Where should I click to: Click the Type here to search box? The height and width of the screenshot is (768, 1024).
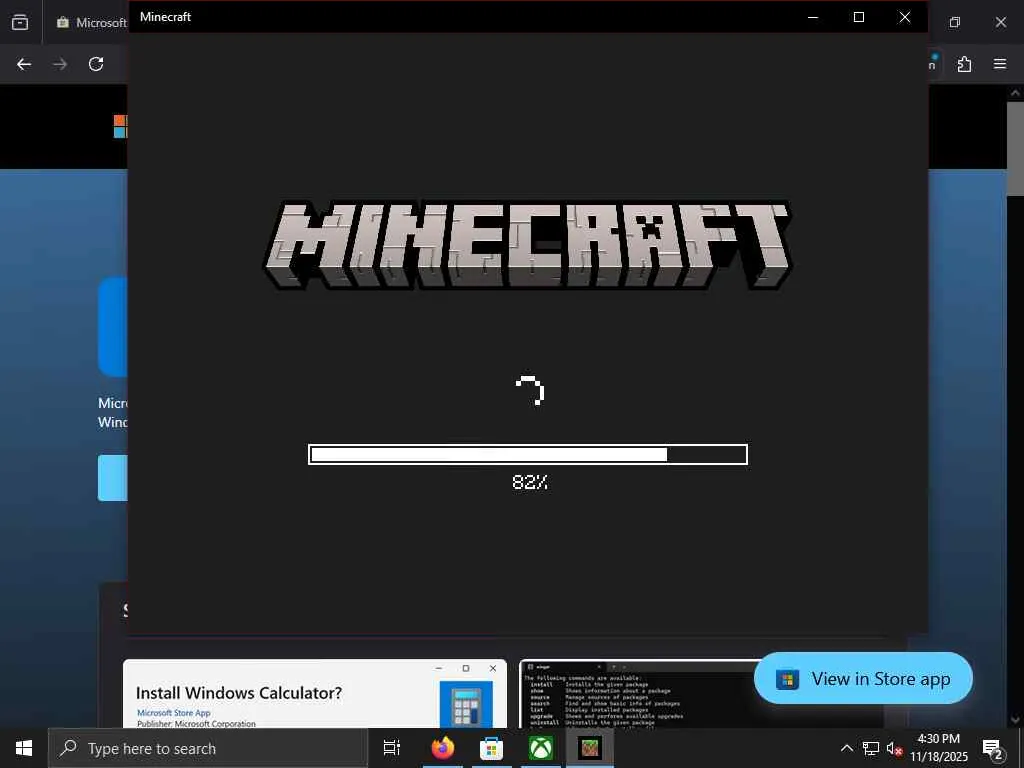pos(208,748)
